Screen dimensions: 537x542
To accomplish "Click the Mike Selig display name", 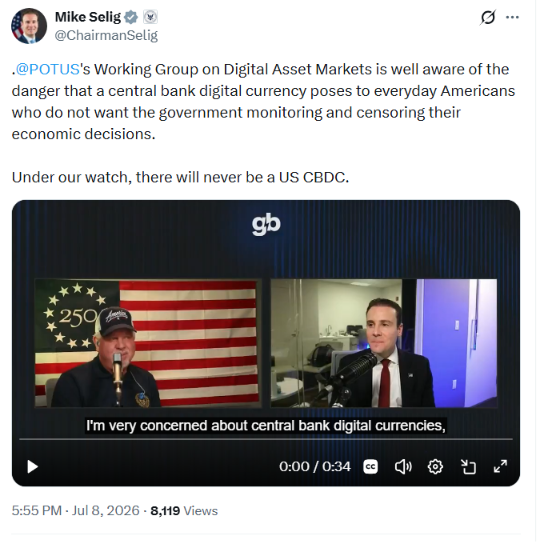I will [88, 17].
